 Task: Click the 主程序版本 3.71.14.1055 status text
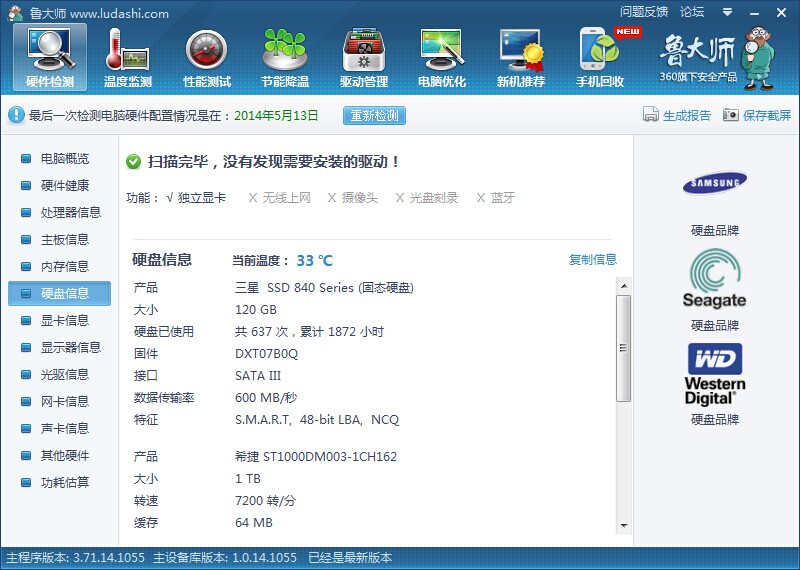pos(76,557)
